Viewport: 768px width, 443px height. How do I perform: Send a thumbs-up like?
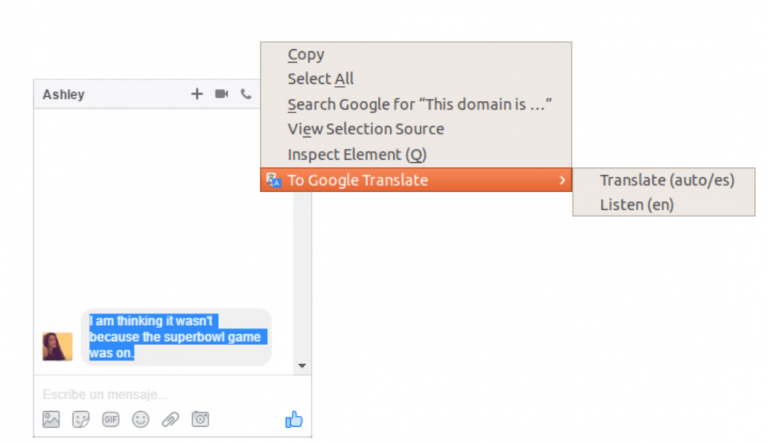pyautogui.click(x=293, y=420)
